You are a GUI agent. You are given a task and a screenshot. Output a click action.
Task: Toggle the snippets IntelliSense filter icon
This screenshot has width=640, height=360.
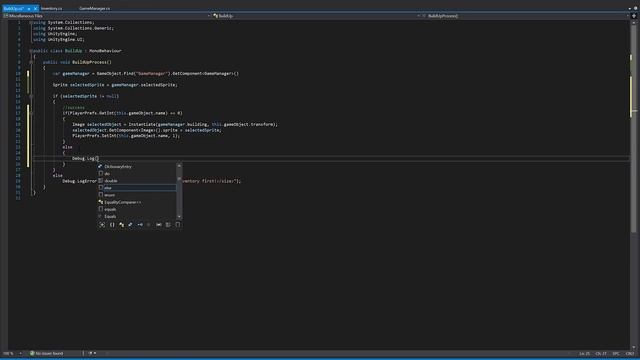point(178,224)
